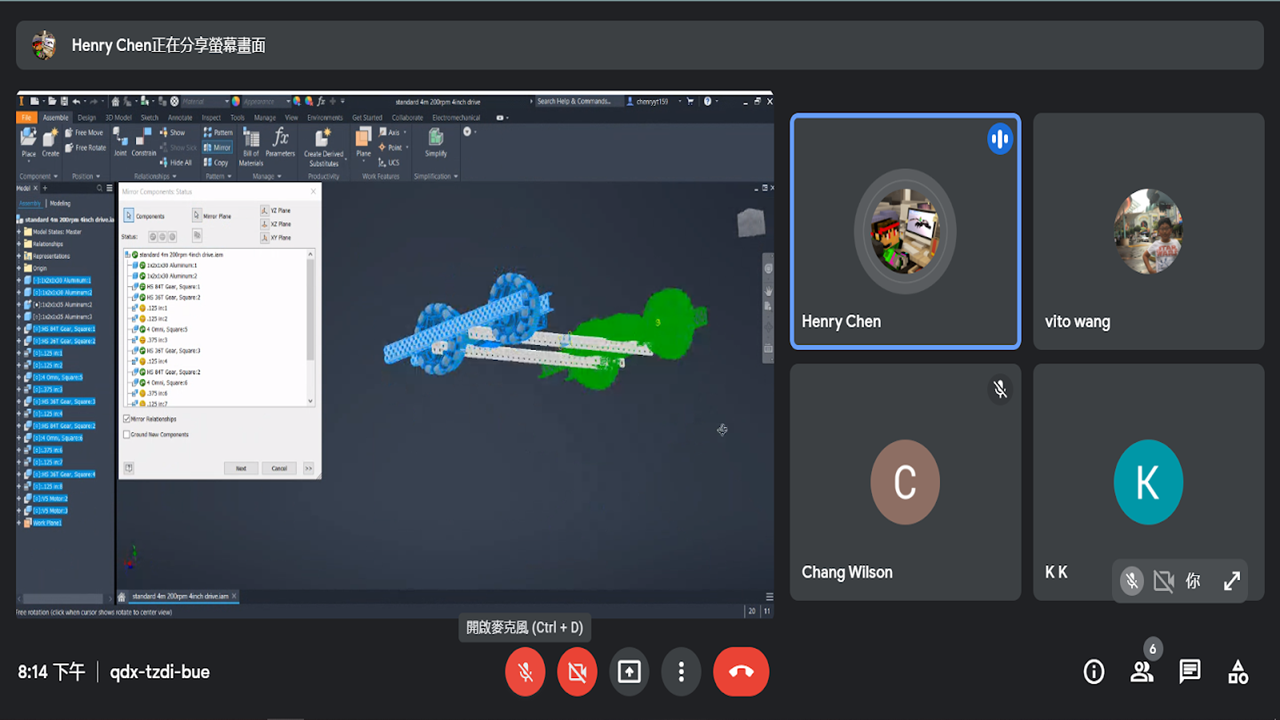1280x720 pixels.
Task: Select Henry Chen's video tile
Action: pos(905,232)
